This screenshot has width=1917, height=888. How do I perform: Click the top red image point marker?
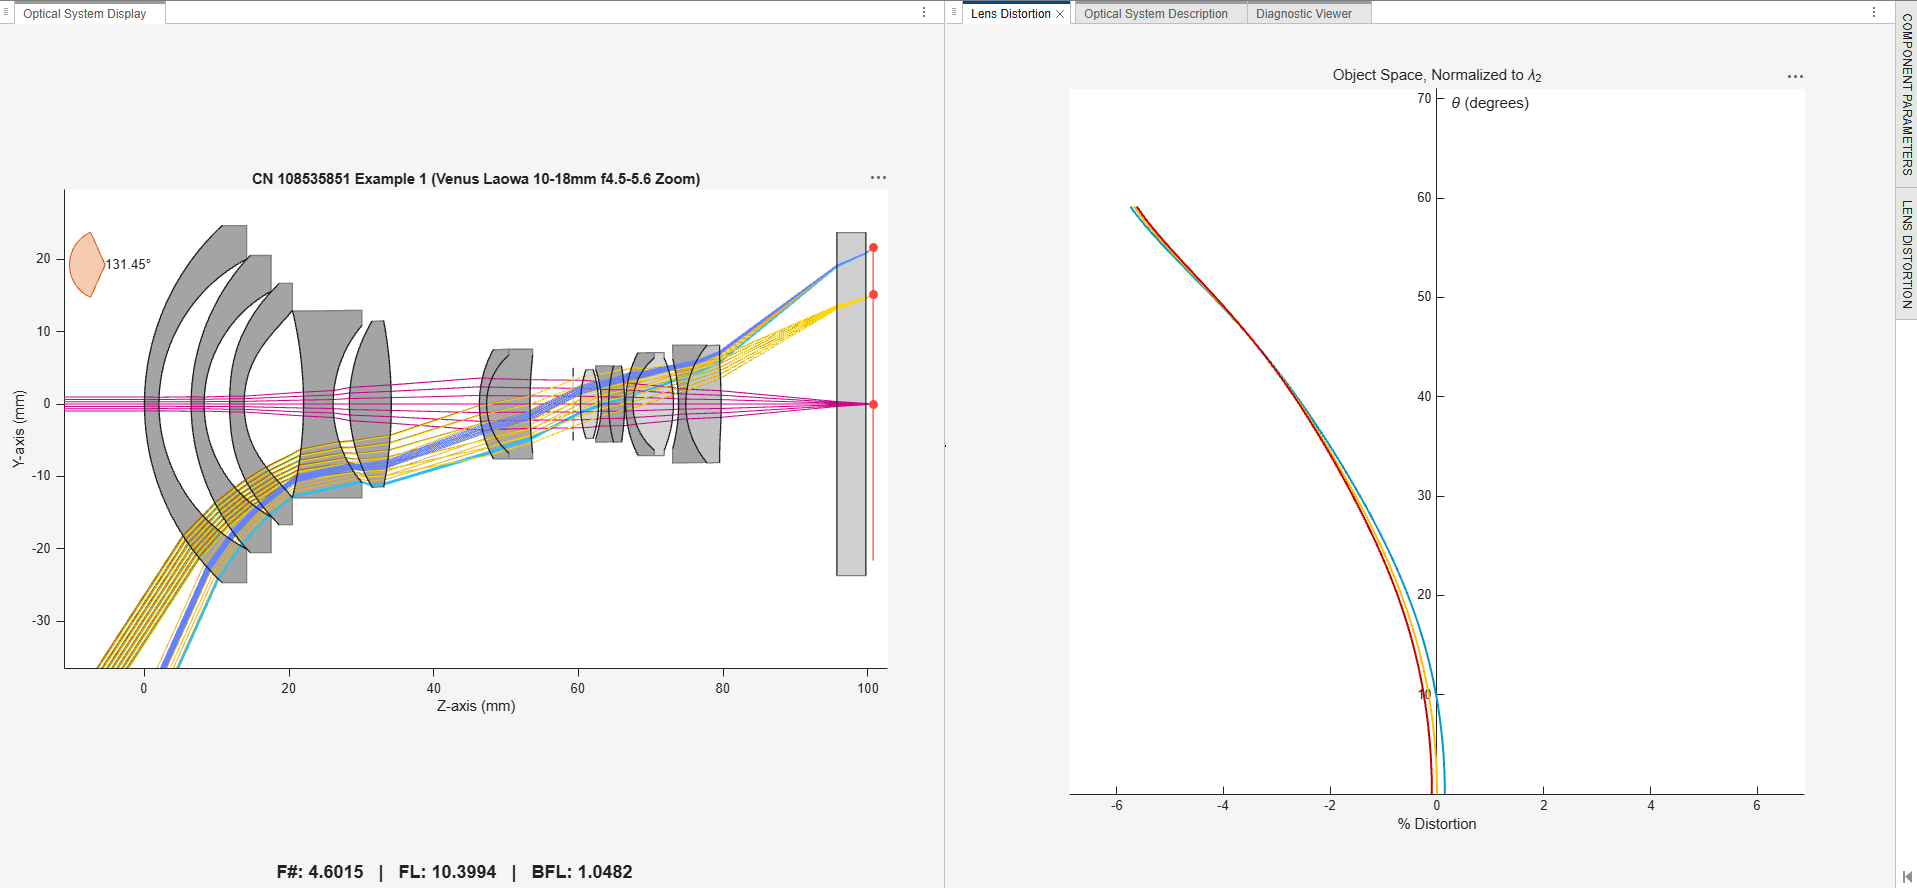[873, 247]
